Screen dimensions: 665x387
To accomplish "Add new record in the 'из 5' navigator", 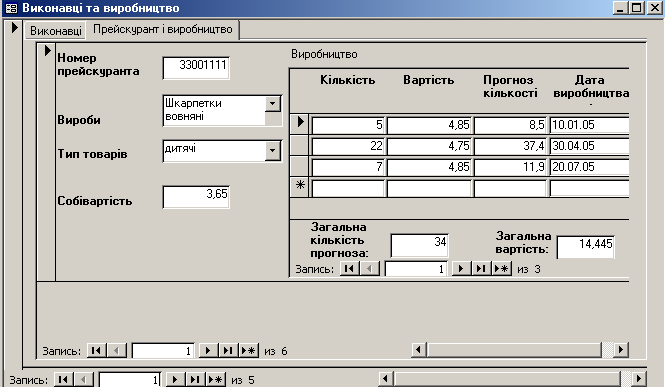I will point(215,379).
